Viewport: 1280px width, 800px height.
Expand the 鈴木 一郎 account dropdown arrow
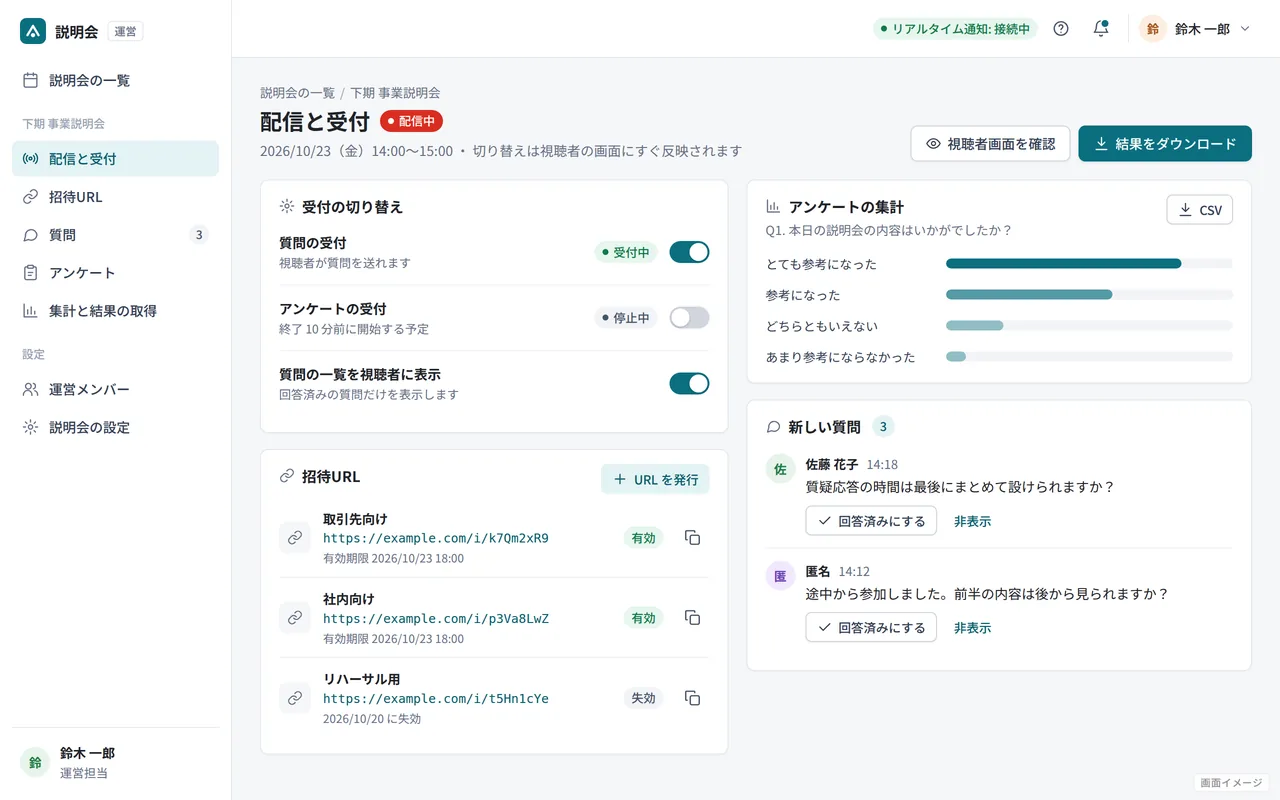1245,29
